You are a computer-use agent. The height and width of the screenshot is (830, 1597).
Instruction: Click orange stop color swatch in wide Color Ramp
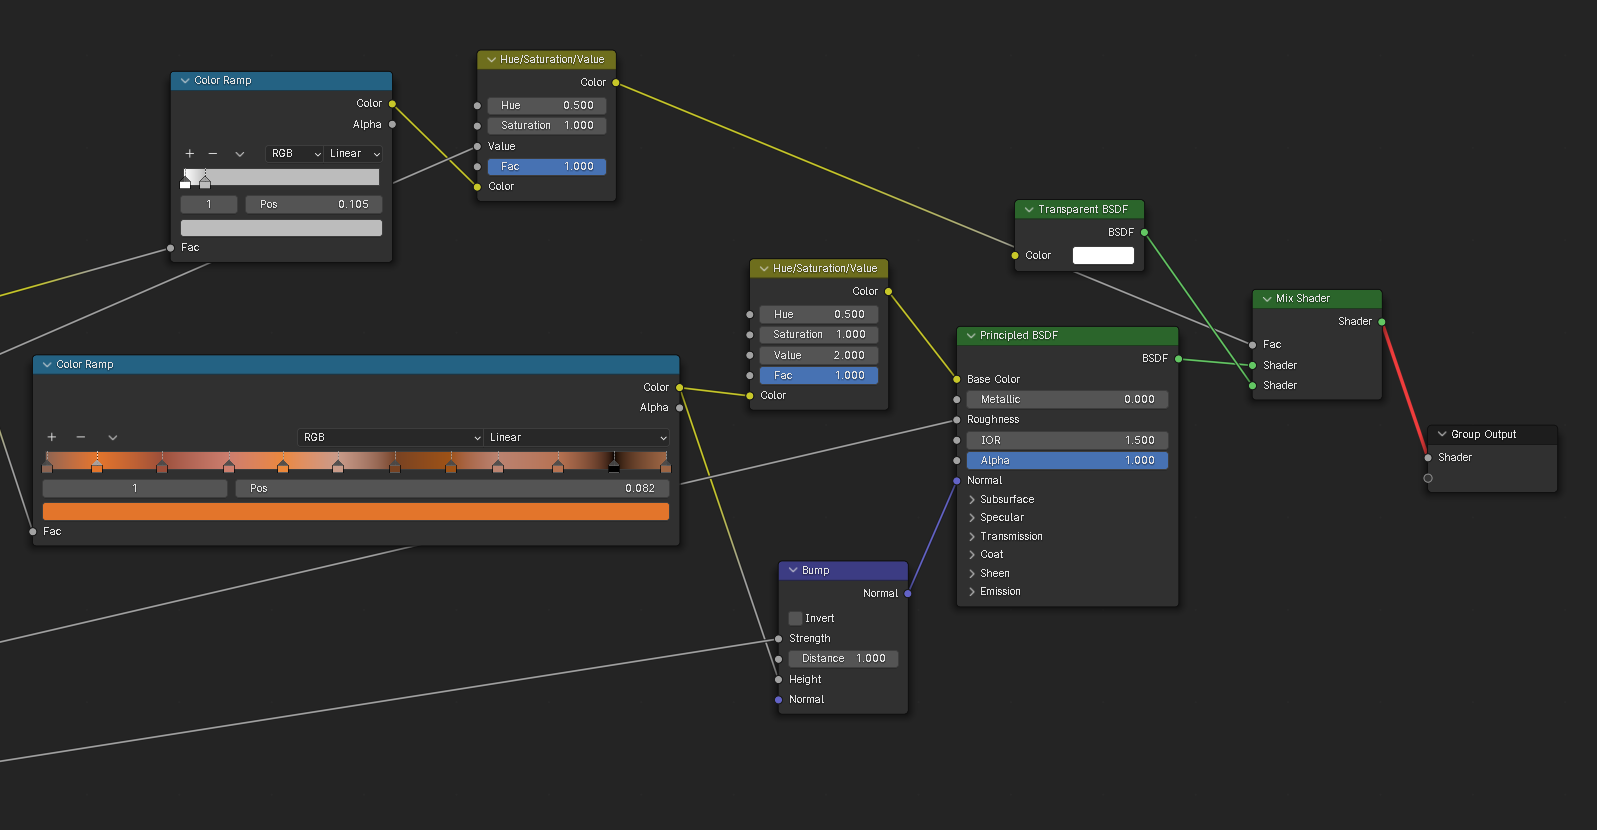(x=356, y=512)
